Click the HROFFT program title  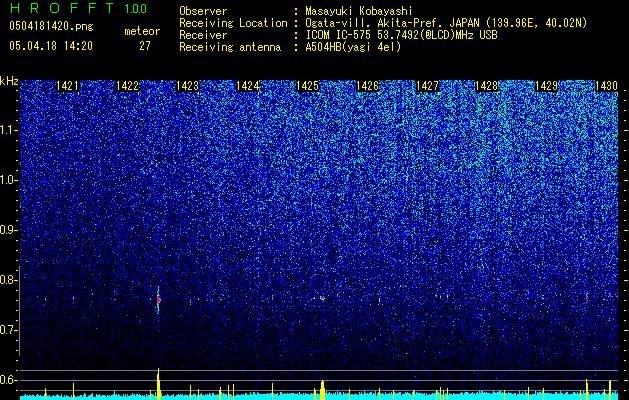coord(62,8)
